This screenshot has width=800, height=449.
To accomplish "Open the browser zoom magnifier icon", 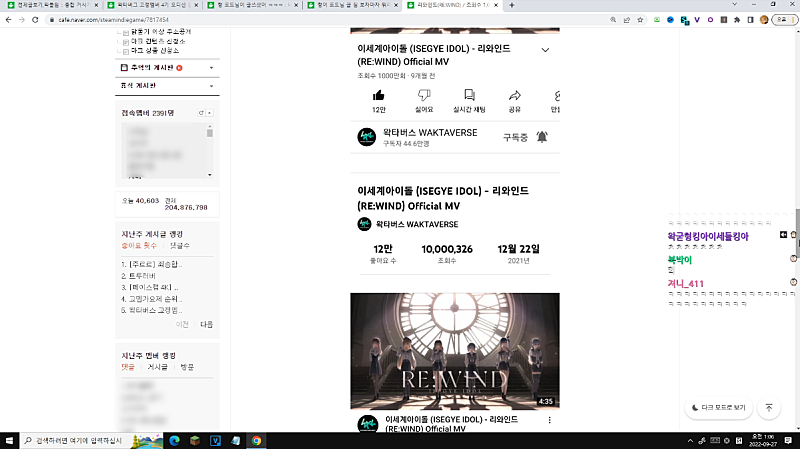I will (x=613, y=20).
